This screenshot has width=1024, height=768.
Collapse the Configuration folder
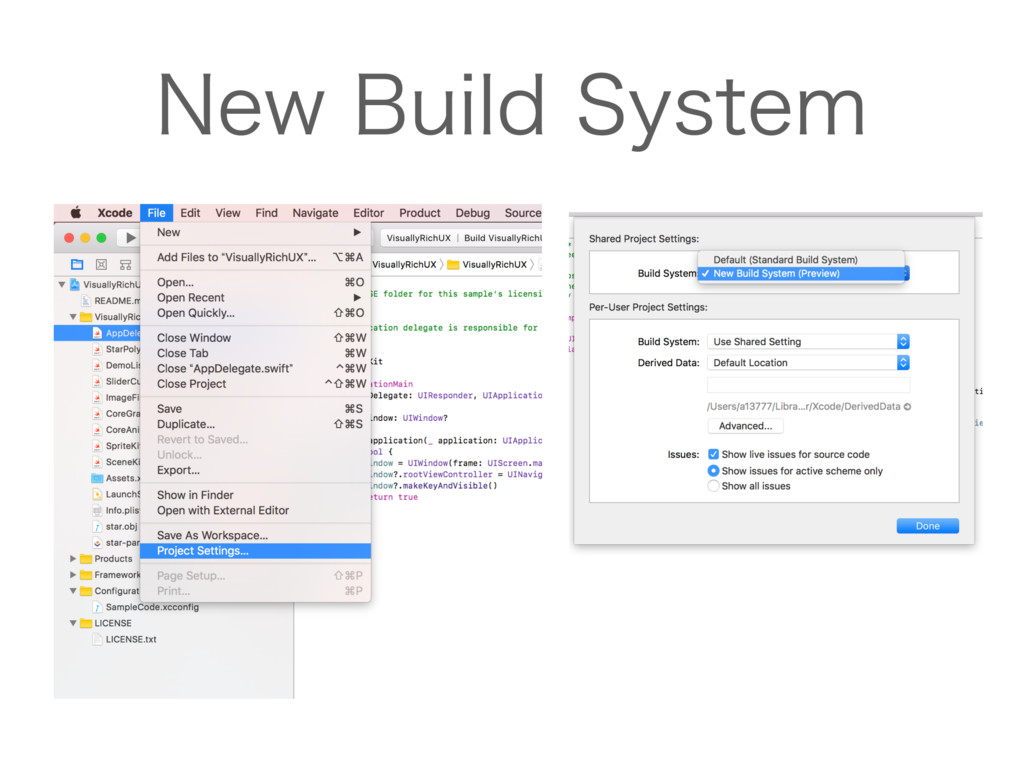(73, 591)
